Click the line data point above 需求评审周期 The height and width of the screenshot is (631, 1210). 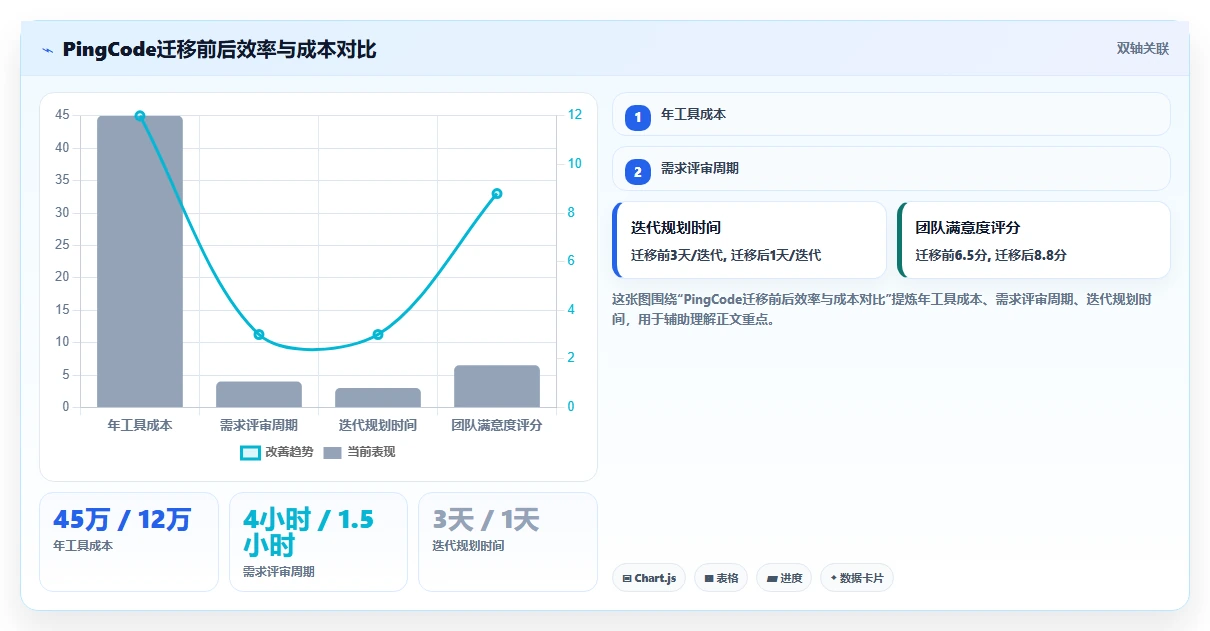(x=259, y=334)
